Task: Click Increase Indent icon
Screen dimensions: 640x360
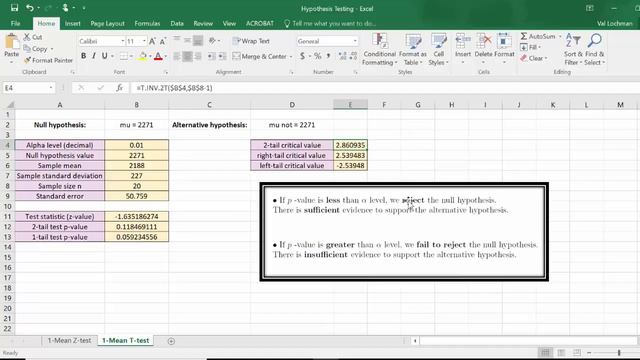Action: tap(222, 56)
